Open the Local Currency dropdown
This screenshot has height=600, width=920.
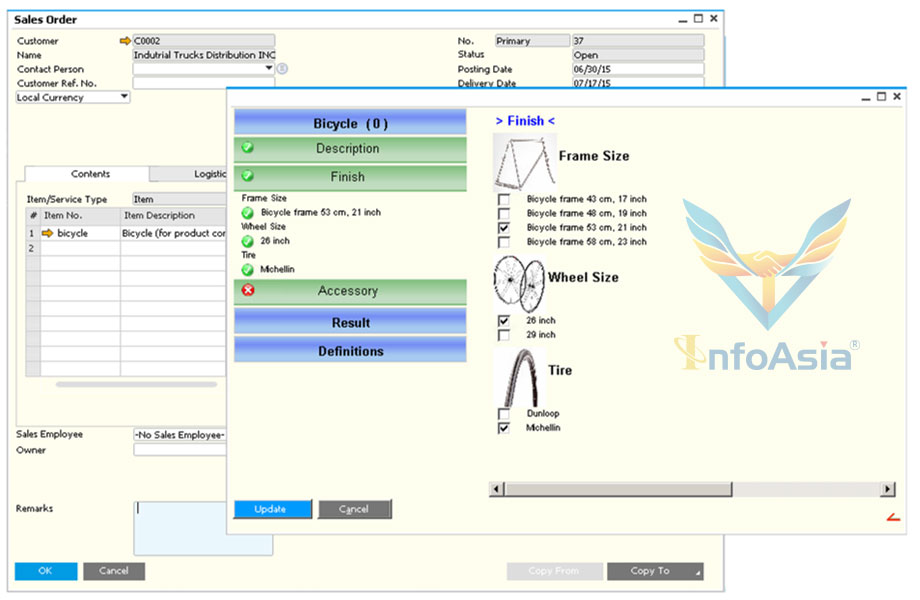pos(124,97)
